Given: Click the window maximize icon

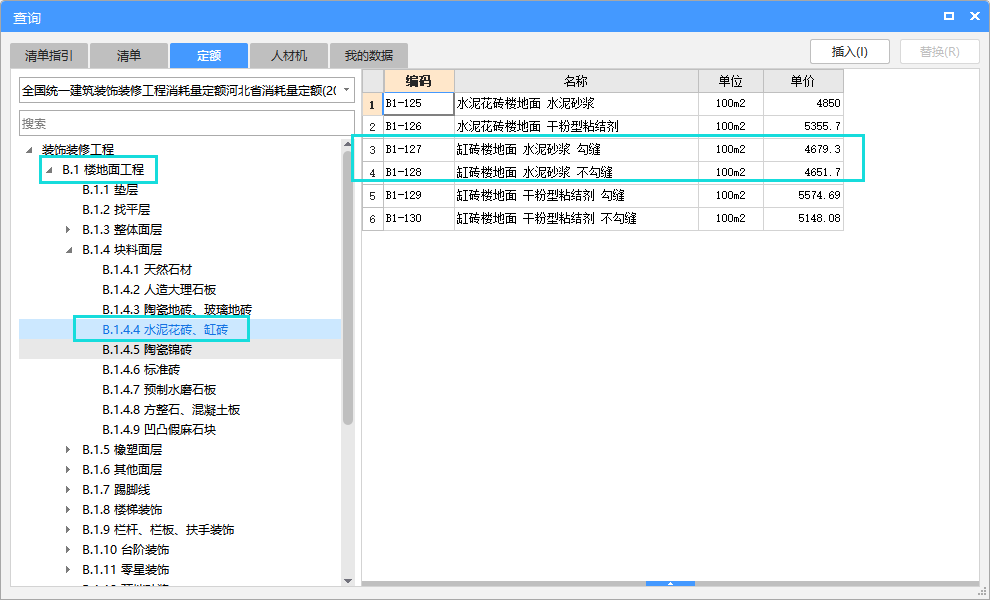Looking at the screenshot, I should pos(951,15).
